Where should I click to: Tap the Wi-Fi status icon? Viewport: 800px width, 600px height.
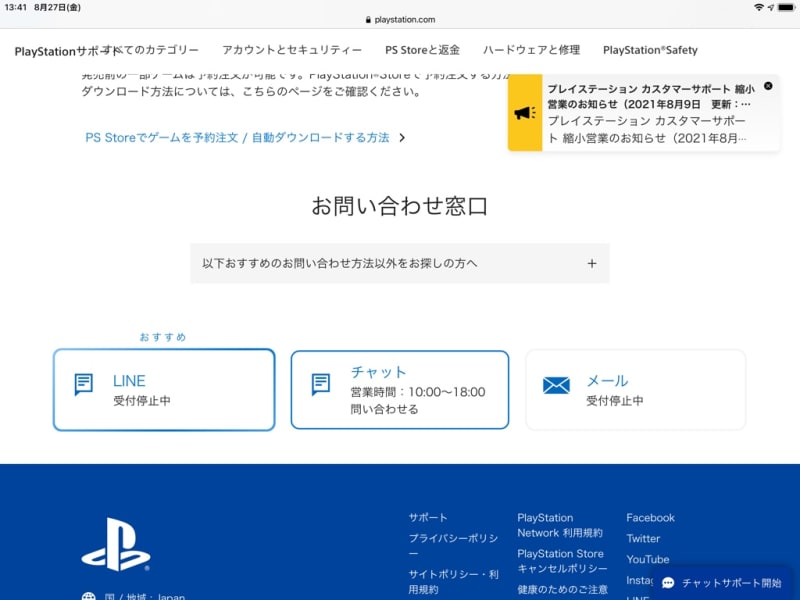click(x=759, y=7)
